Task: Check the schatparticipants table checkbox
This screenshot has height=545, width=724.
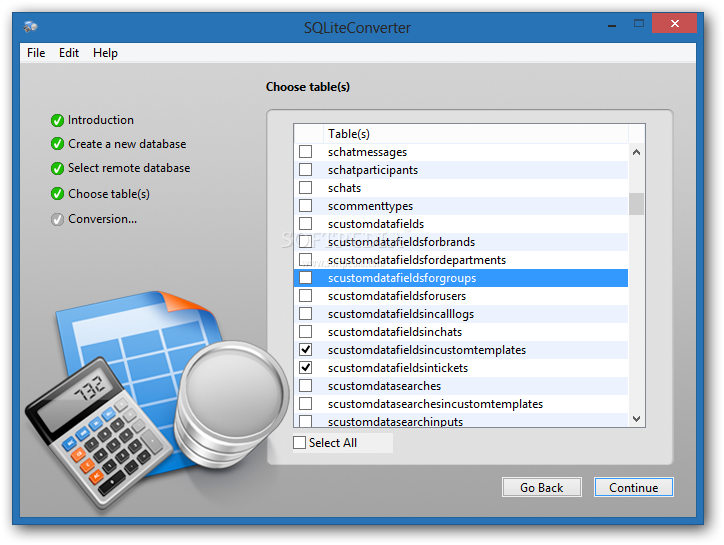Action: [x=305, y=170]
